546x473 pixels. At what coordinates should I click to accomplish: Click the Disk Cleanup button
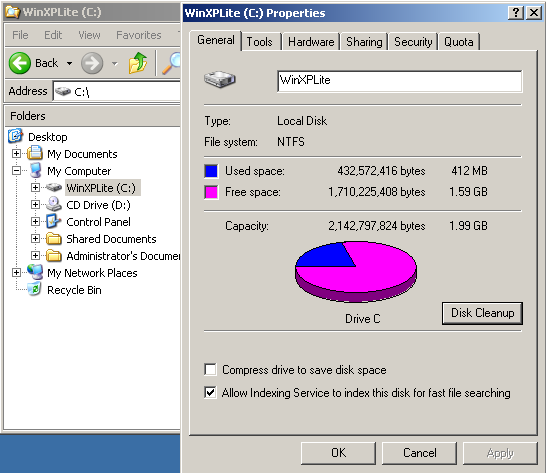point(482,313)
